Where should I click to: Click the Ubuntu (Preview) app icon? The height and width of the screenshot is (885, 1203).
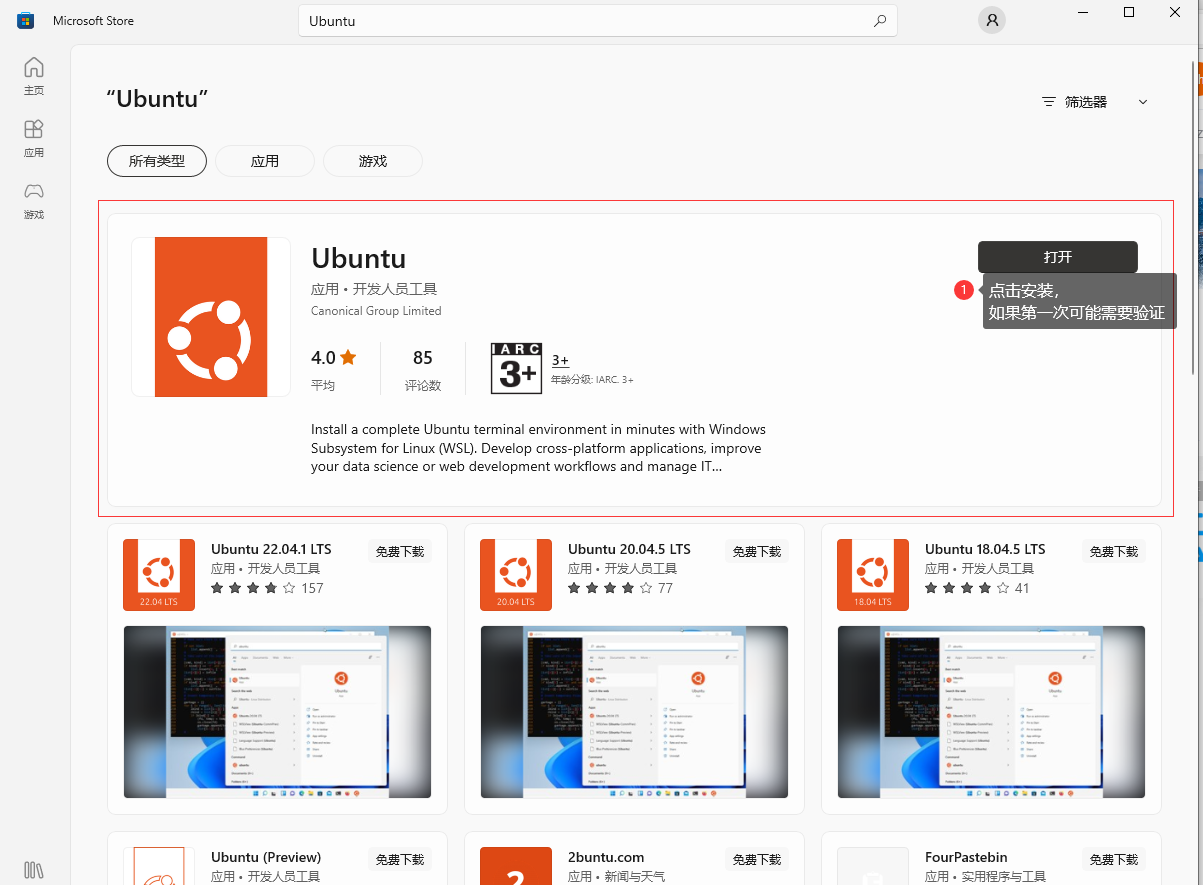coord(159,866)
